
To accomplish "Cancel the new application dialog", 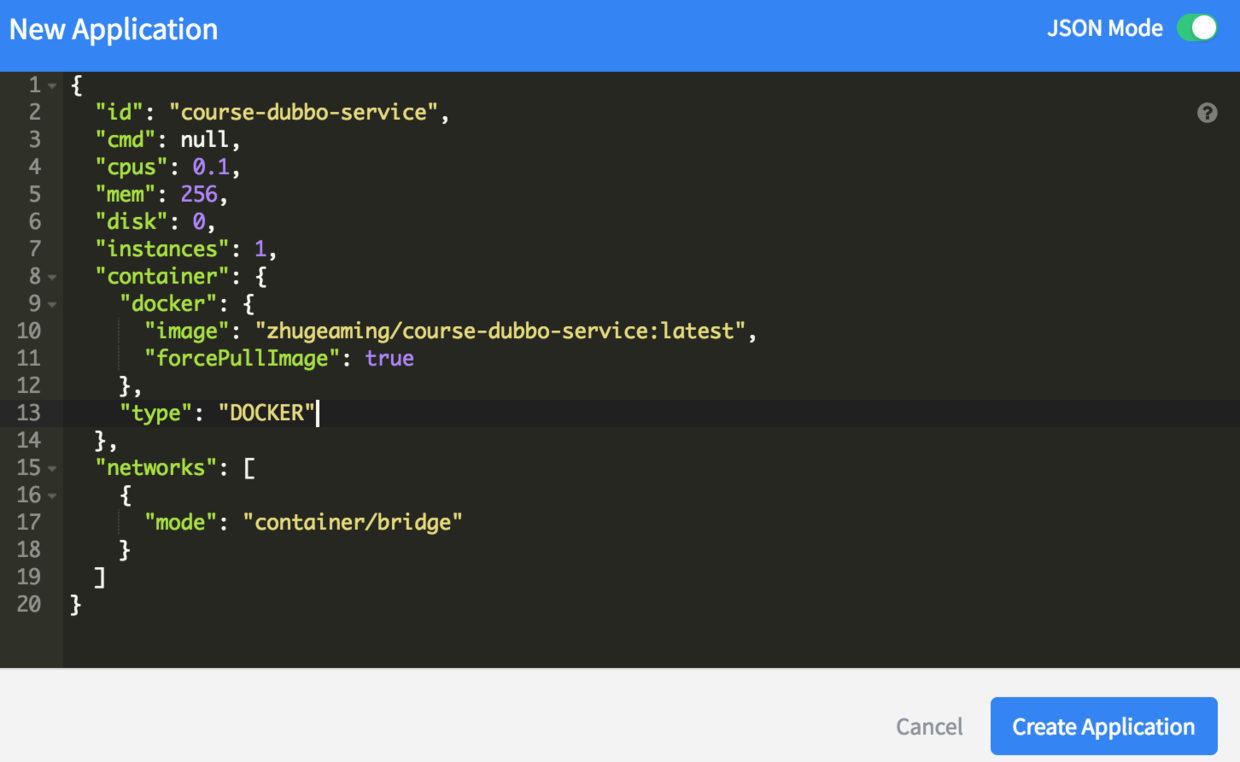I will 929,727.
